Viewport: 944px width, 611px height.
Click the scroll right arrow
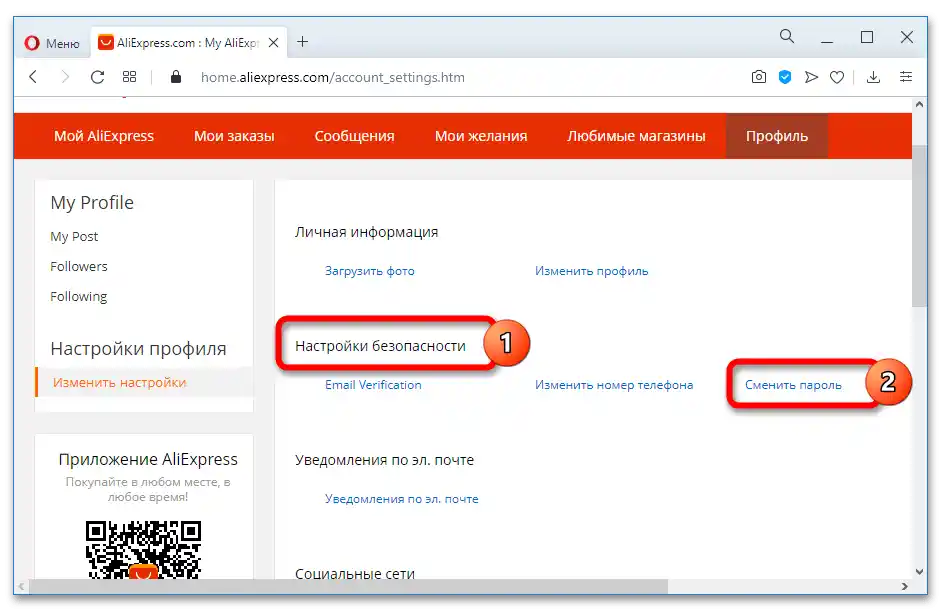click(x=904, y=586)
